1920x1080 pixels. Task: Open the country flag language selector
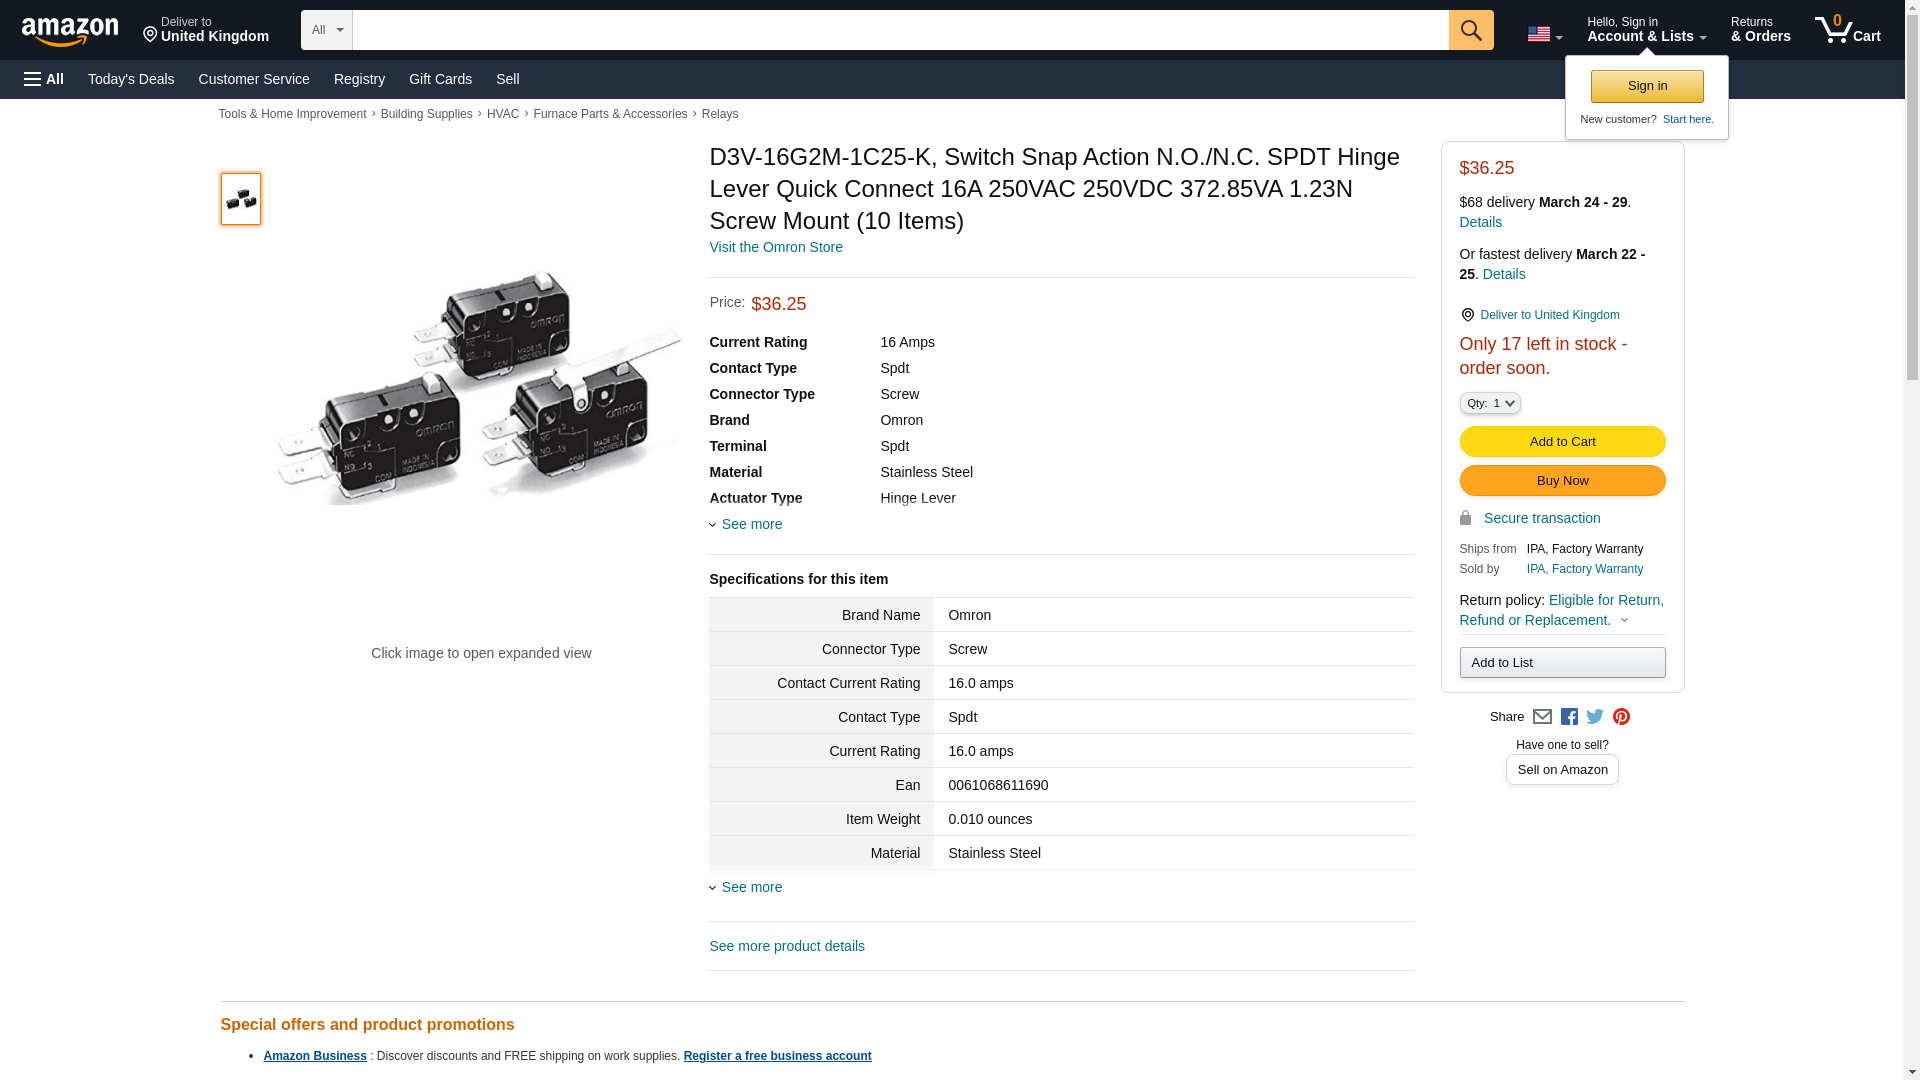(1544, 34)
